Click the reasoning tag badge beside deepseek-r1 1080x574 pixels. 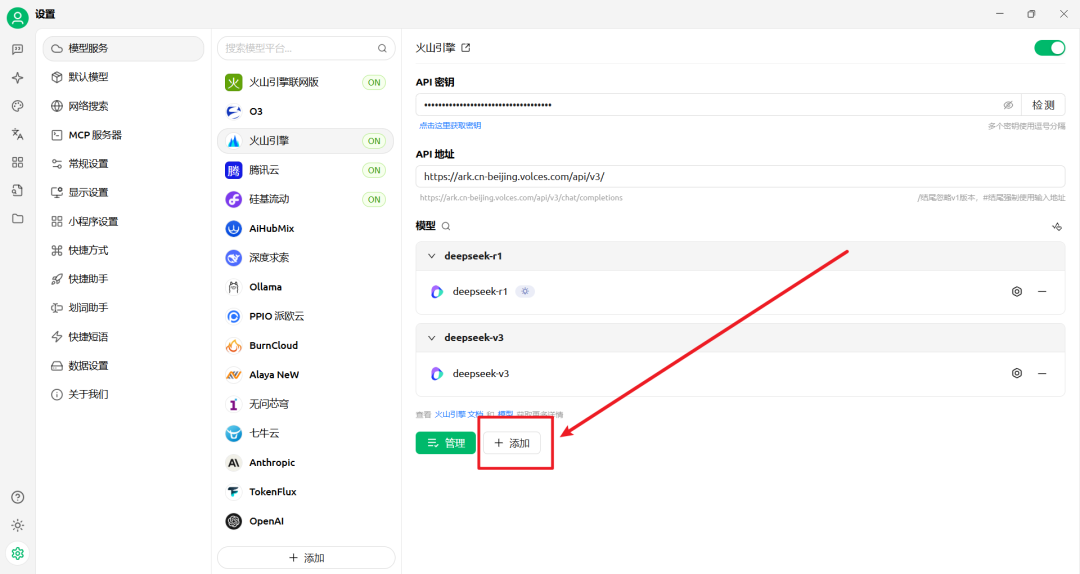point(525,291)
